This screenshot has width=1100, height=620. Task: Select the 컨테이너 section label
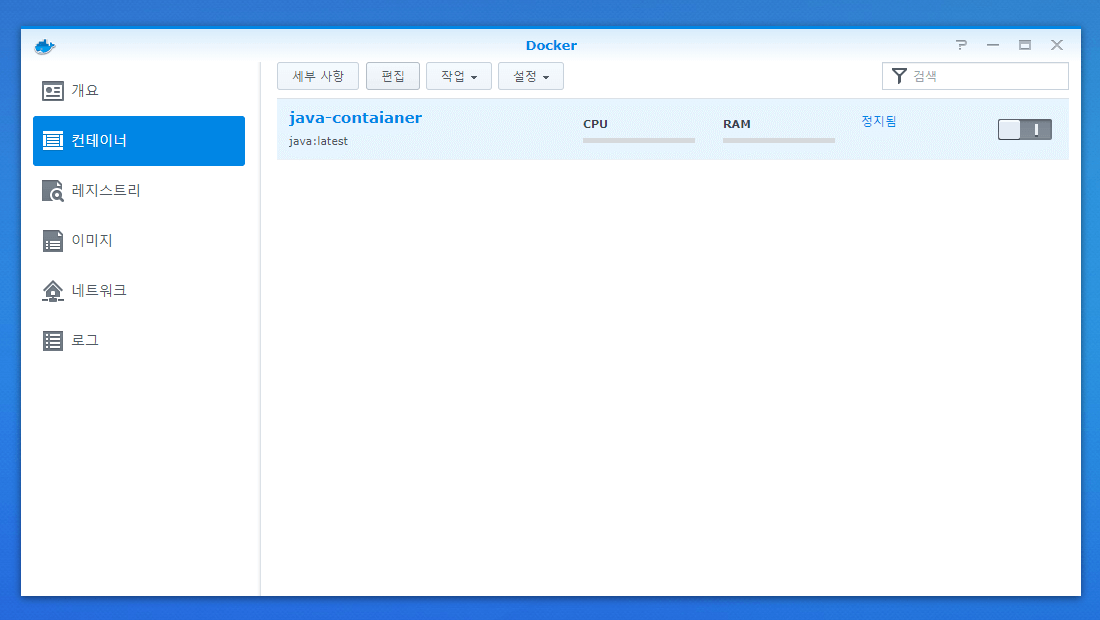(99, 140)
